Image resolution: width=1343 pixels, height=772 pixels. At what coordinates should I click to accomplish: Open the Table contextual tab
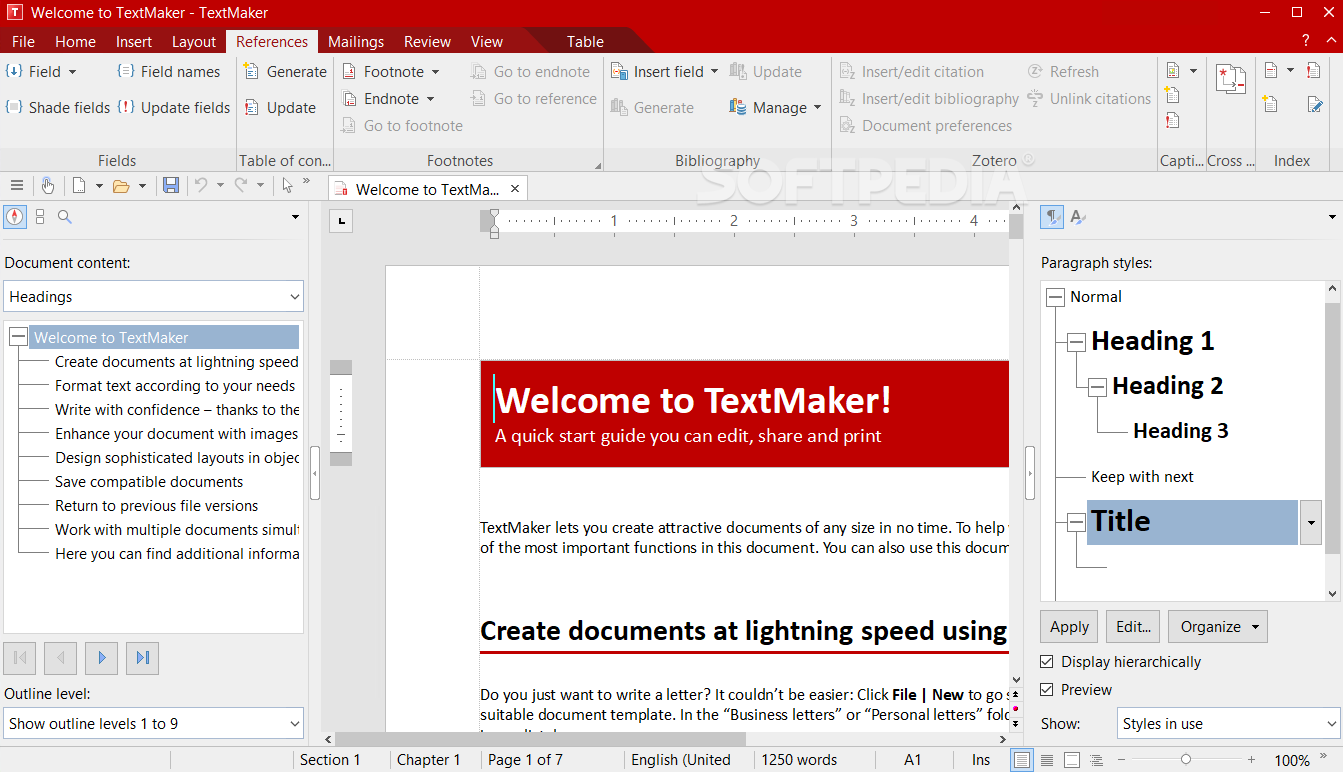coord(586,42)
